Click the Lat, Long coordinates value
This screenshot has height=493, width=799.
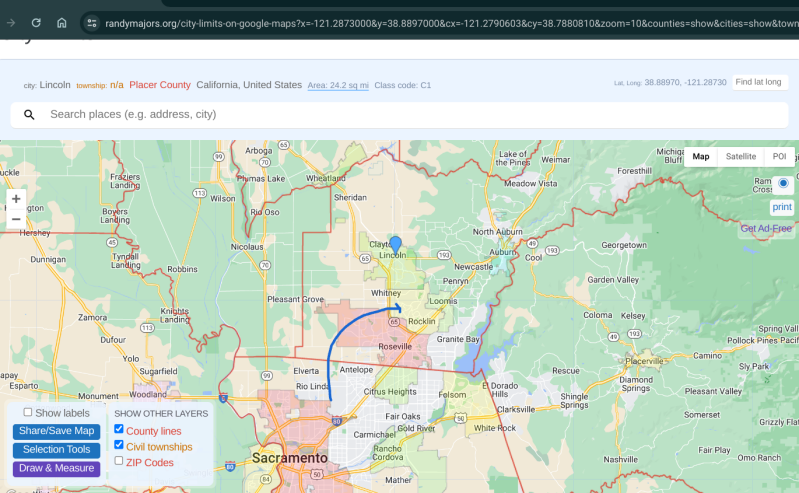click(685, 82)
